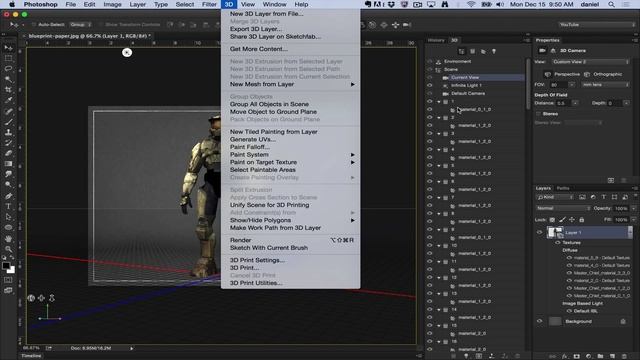The image size is (640, 360).
Task: Click the lock all icon in Layers
Action: tap(582, 220)
